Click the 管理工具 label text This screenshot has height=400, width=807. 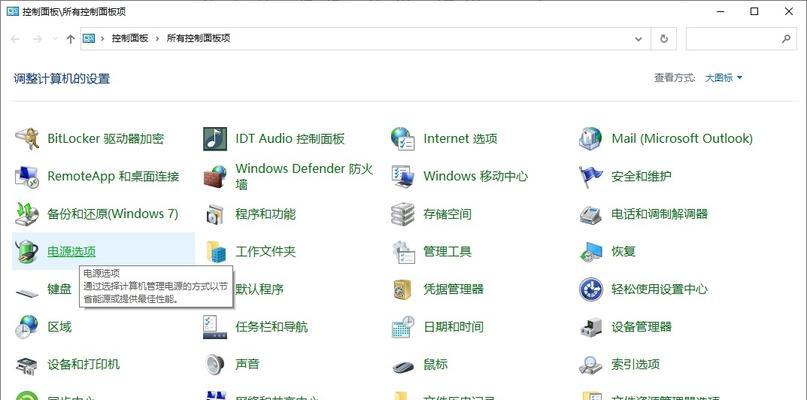[x=447, y=252]
